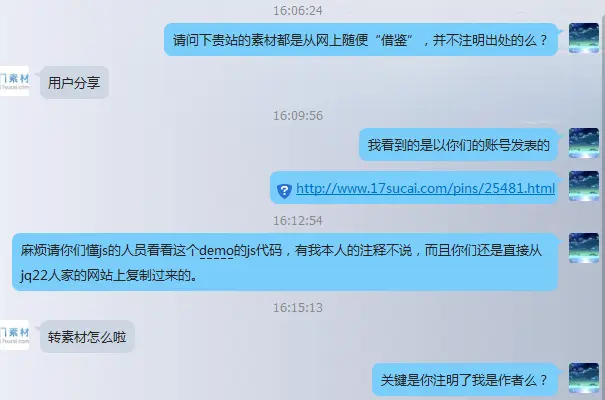The height and width of the screenshot is (400, 605).
Task: Click the long message mentioning jq22 demo
Action: coord(285,262)
